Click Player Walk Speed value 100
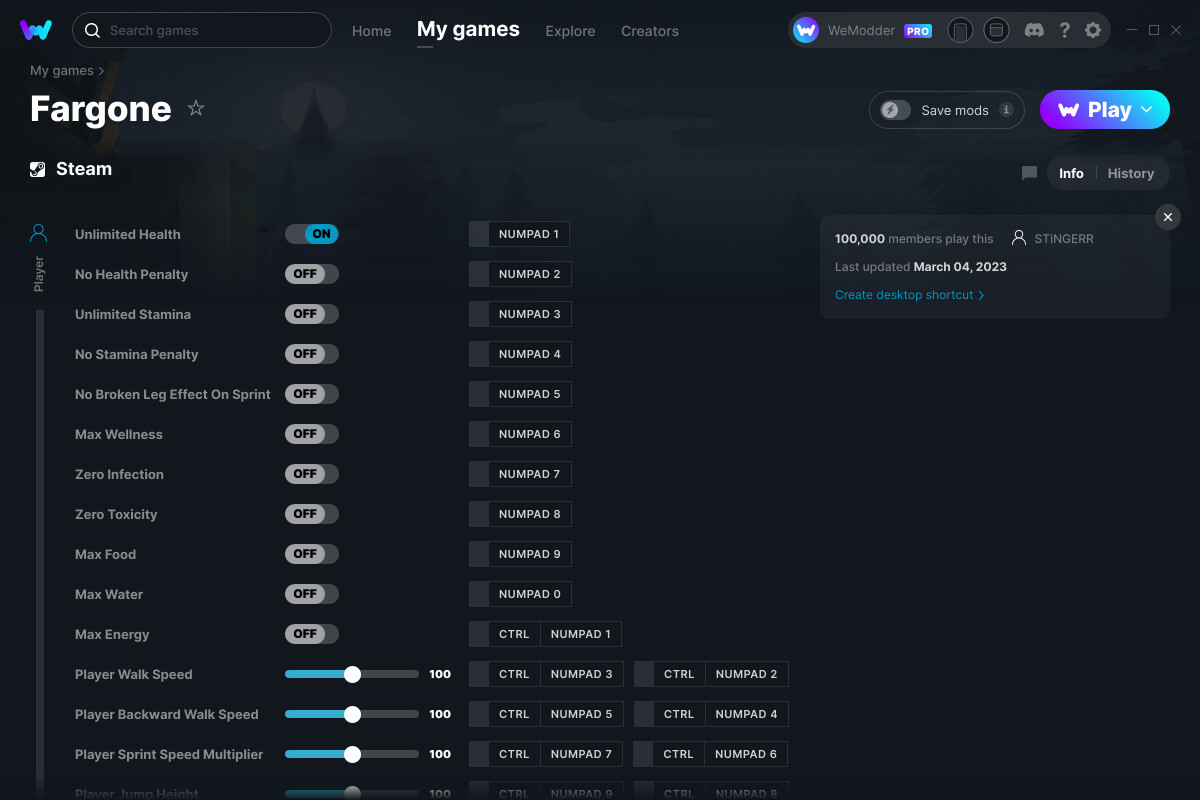This screenshot has height=800, width=1200. point(440,674)
